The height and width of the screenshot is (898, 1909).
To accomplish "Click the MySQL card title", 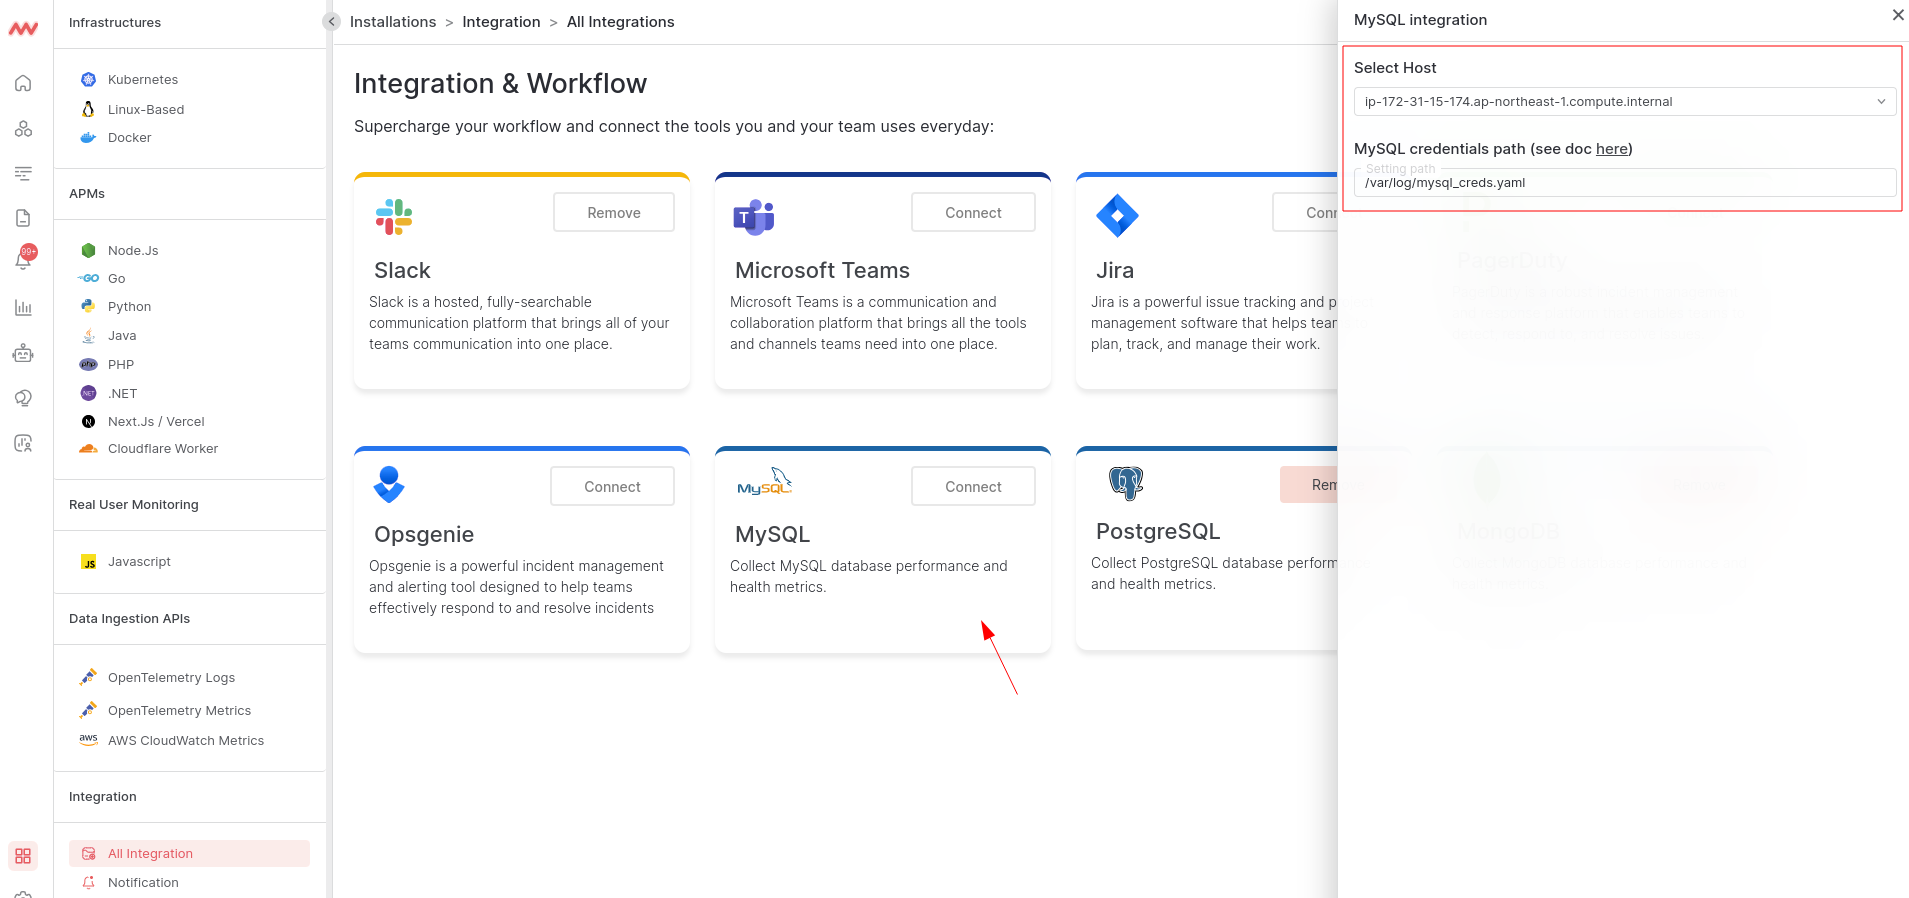I will tap(772, 535).
